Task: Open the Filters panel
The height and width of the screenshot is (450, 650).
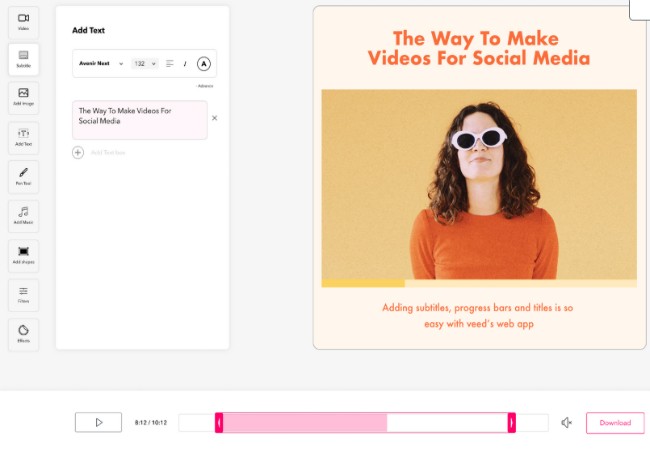Action: (x=23, y=293)
